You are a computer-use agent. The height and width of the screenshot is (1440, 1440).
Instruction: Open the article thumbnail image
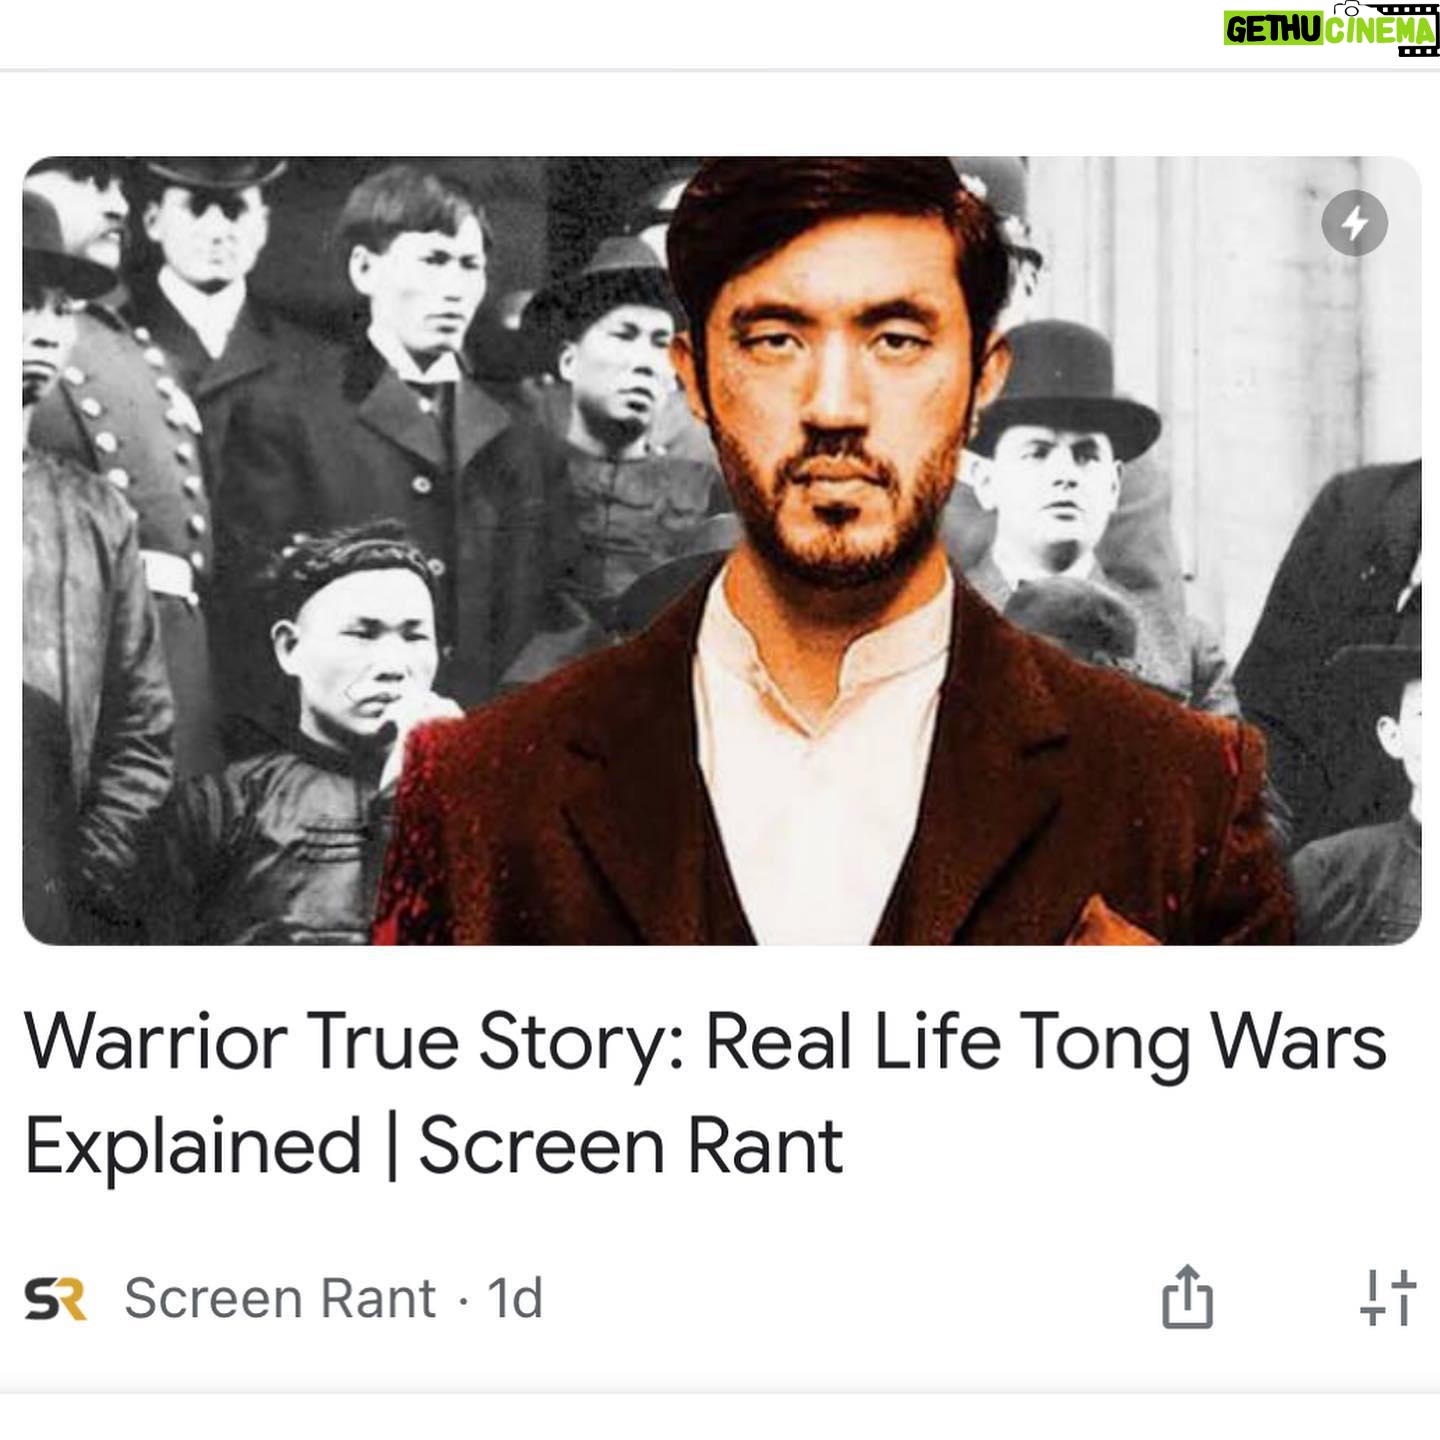point(721,550)
